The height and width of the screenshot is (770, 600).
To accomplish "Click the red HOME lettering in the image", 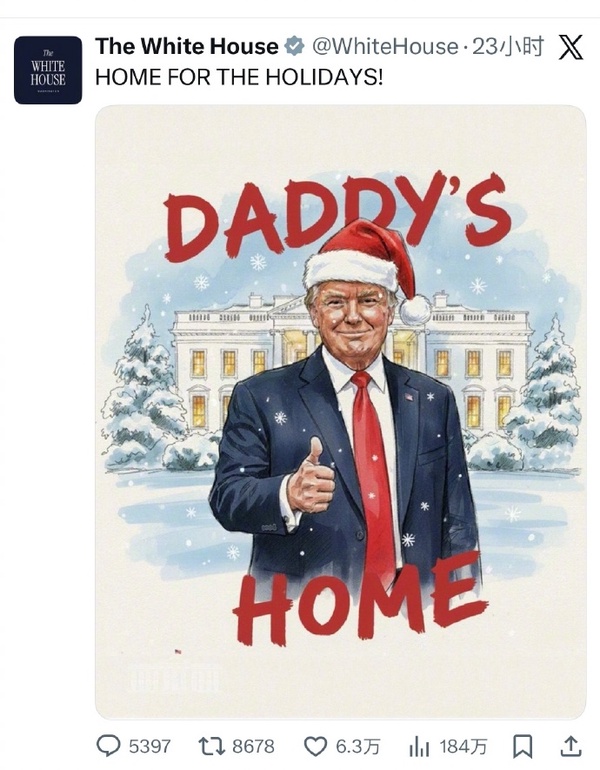I will coord(360,598).
